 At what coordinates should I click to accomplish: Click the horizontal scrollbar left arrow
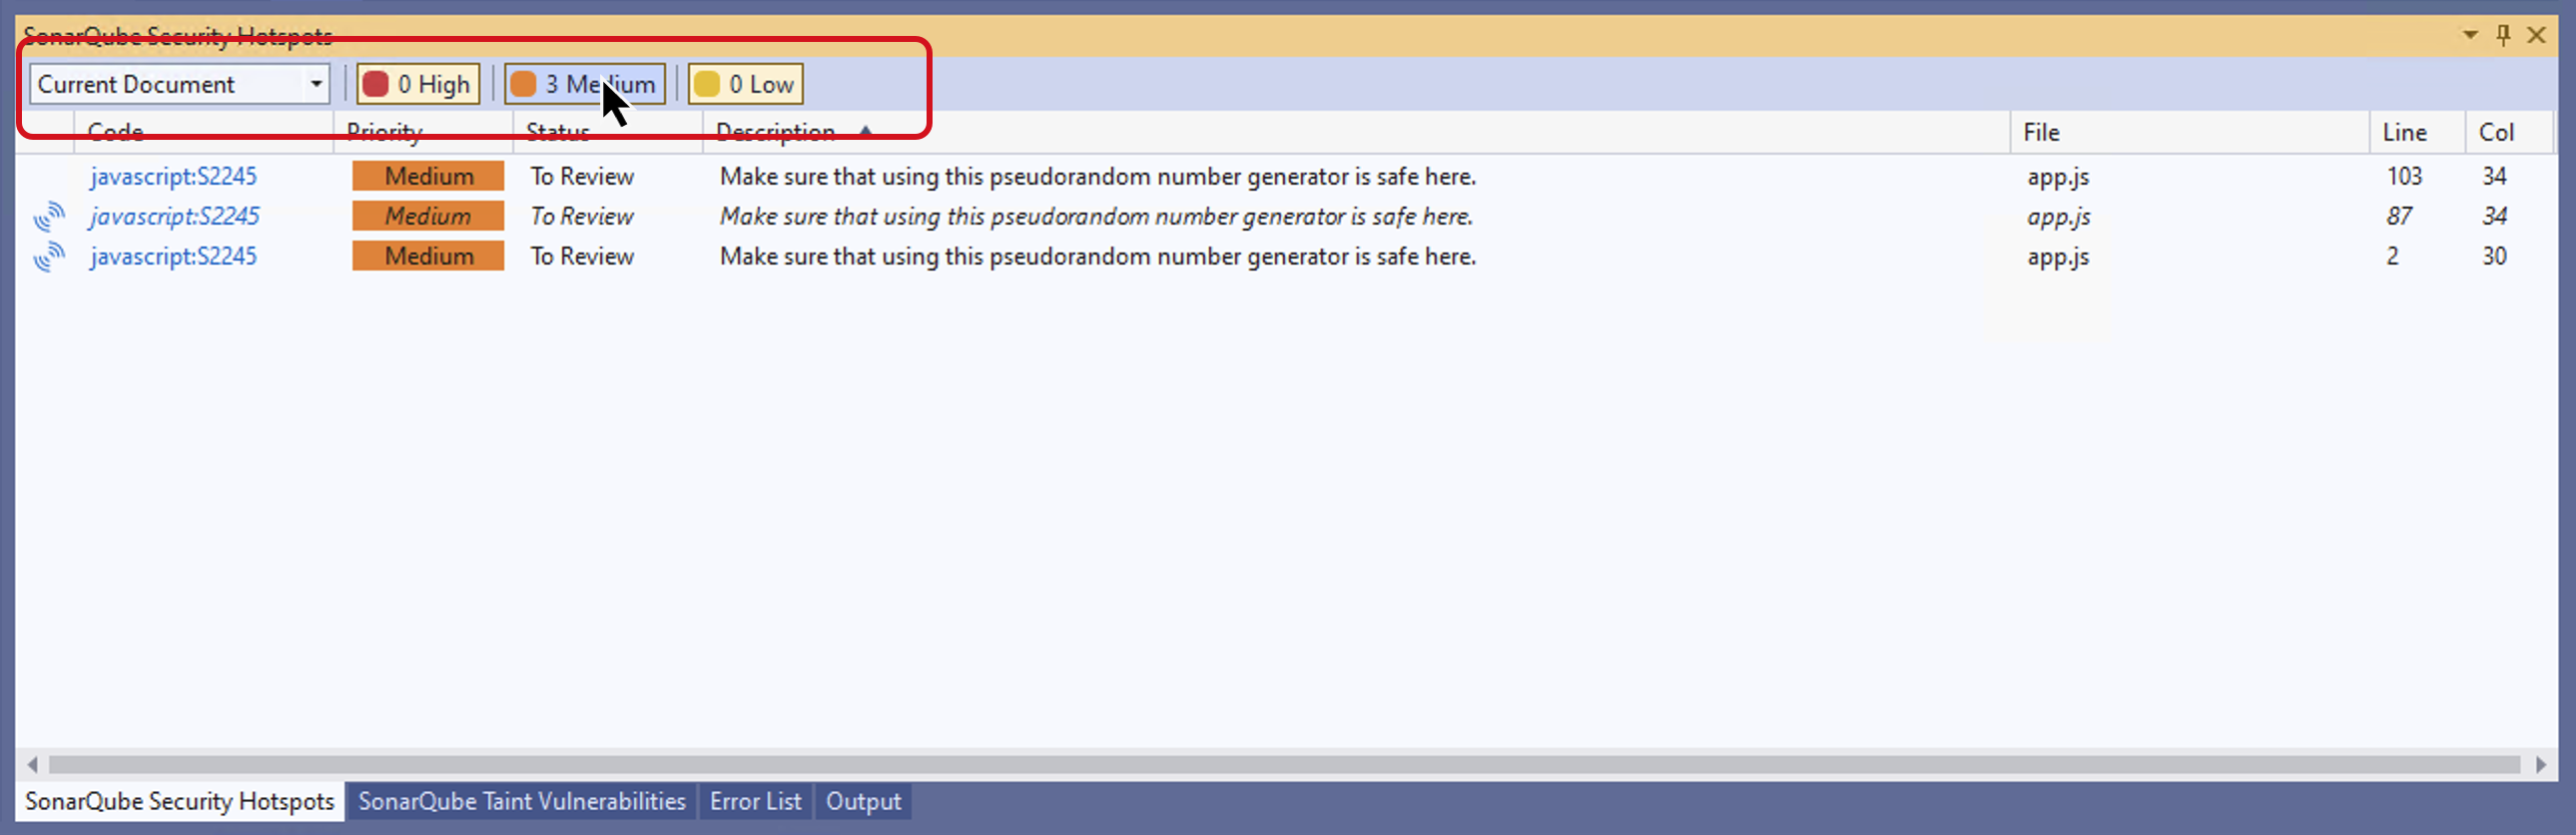[32, 765]
